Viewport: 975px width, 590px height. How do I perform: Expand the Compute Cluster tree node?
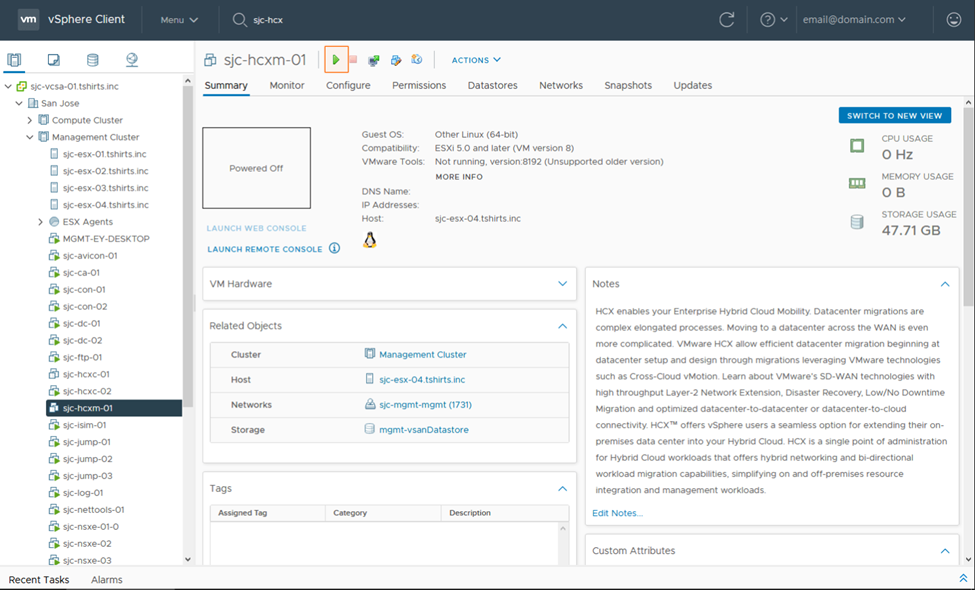coord(30,120)
